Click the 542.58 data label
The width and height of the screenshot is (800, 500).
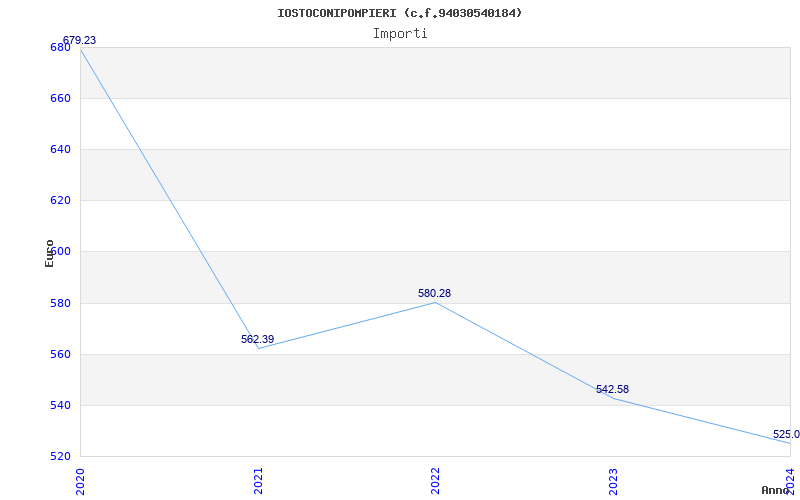(x=612, y=390)
